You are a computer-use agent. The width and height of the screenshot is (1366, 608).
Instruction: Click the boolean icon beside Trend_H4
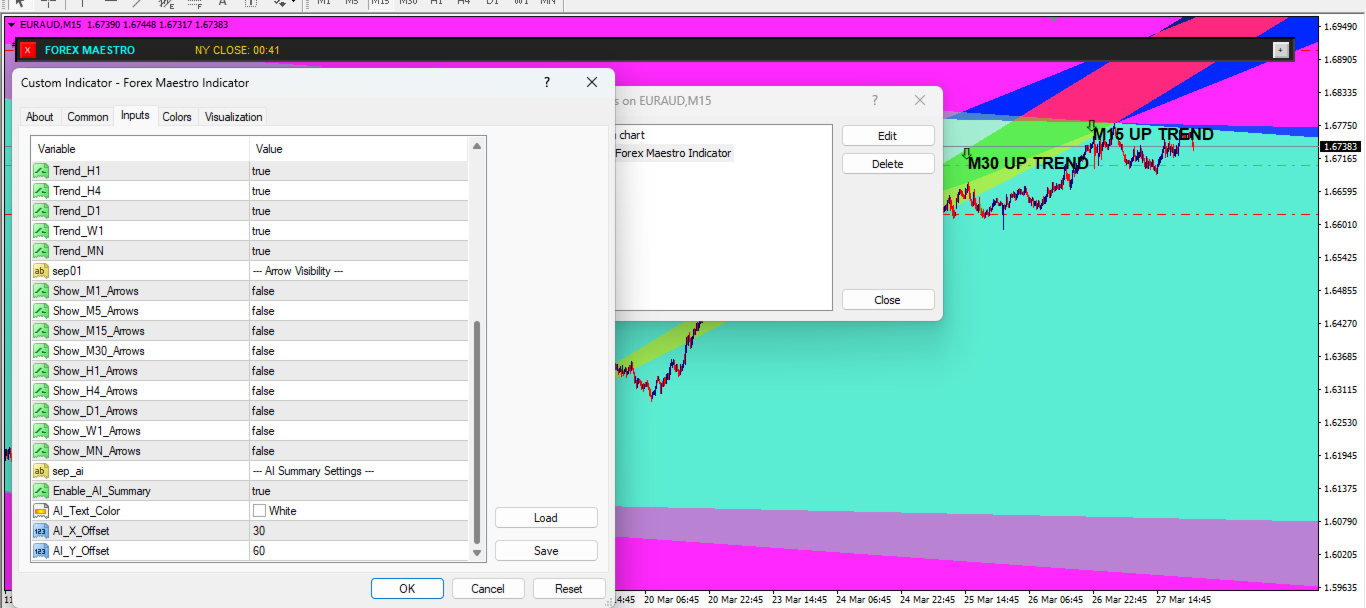(41, 191)
